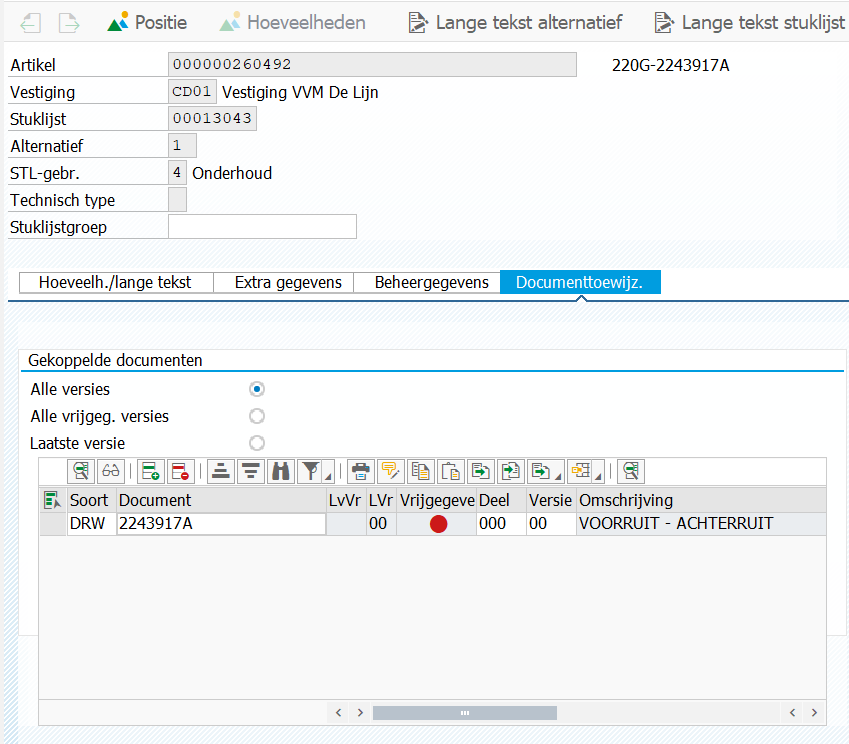
Task: Click the Vestiging field CD01
Action: [192, 92]
